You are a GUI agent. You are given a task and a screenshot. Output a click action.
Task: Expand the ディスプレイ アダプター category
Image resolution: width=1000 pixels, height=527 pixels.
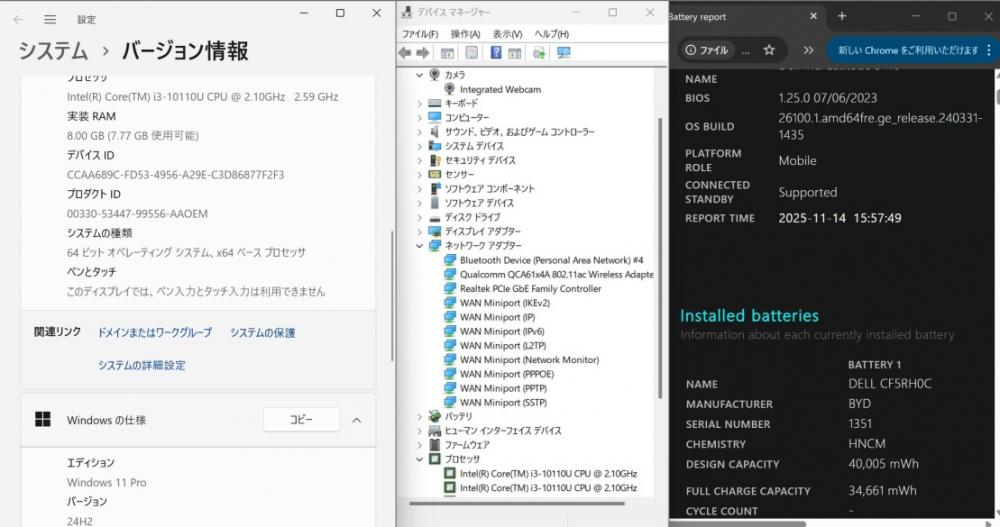[419, 232]
